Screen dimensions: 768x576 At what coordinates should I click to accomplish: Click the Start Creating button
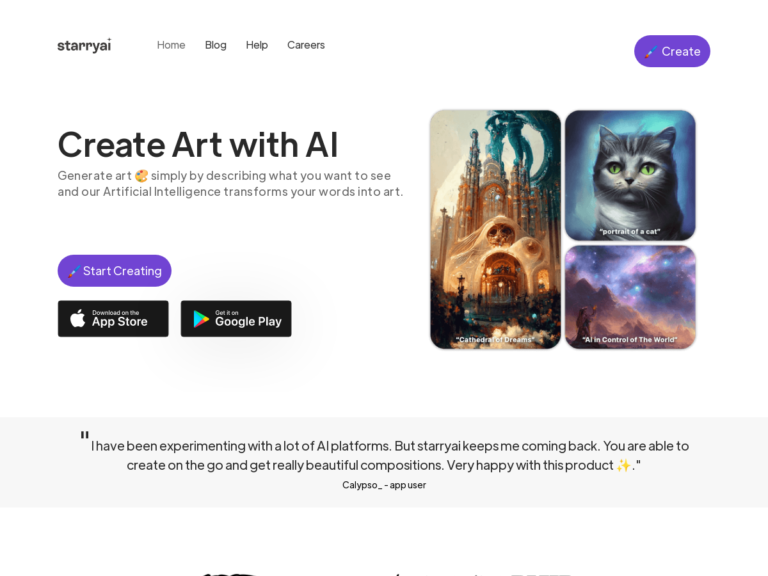[x=115, y=270]
